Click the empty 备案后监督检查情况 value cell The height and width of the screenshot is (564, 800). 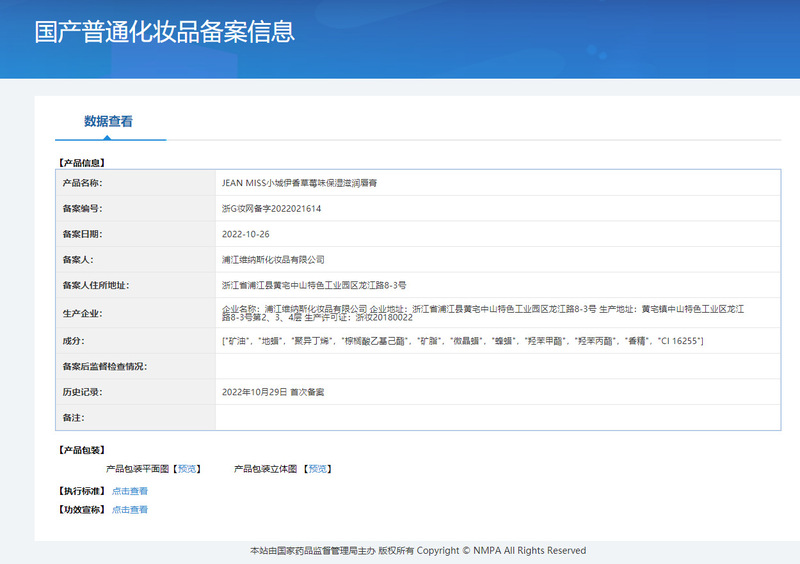tap(497, 367)
